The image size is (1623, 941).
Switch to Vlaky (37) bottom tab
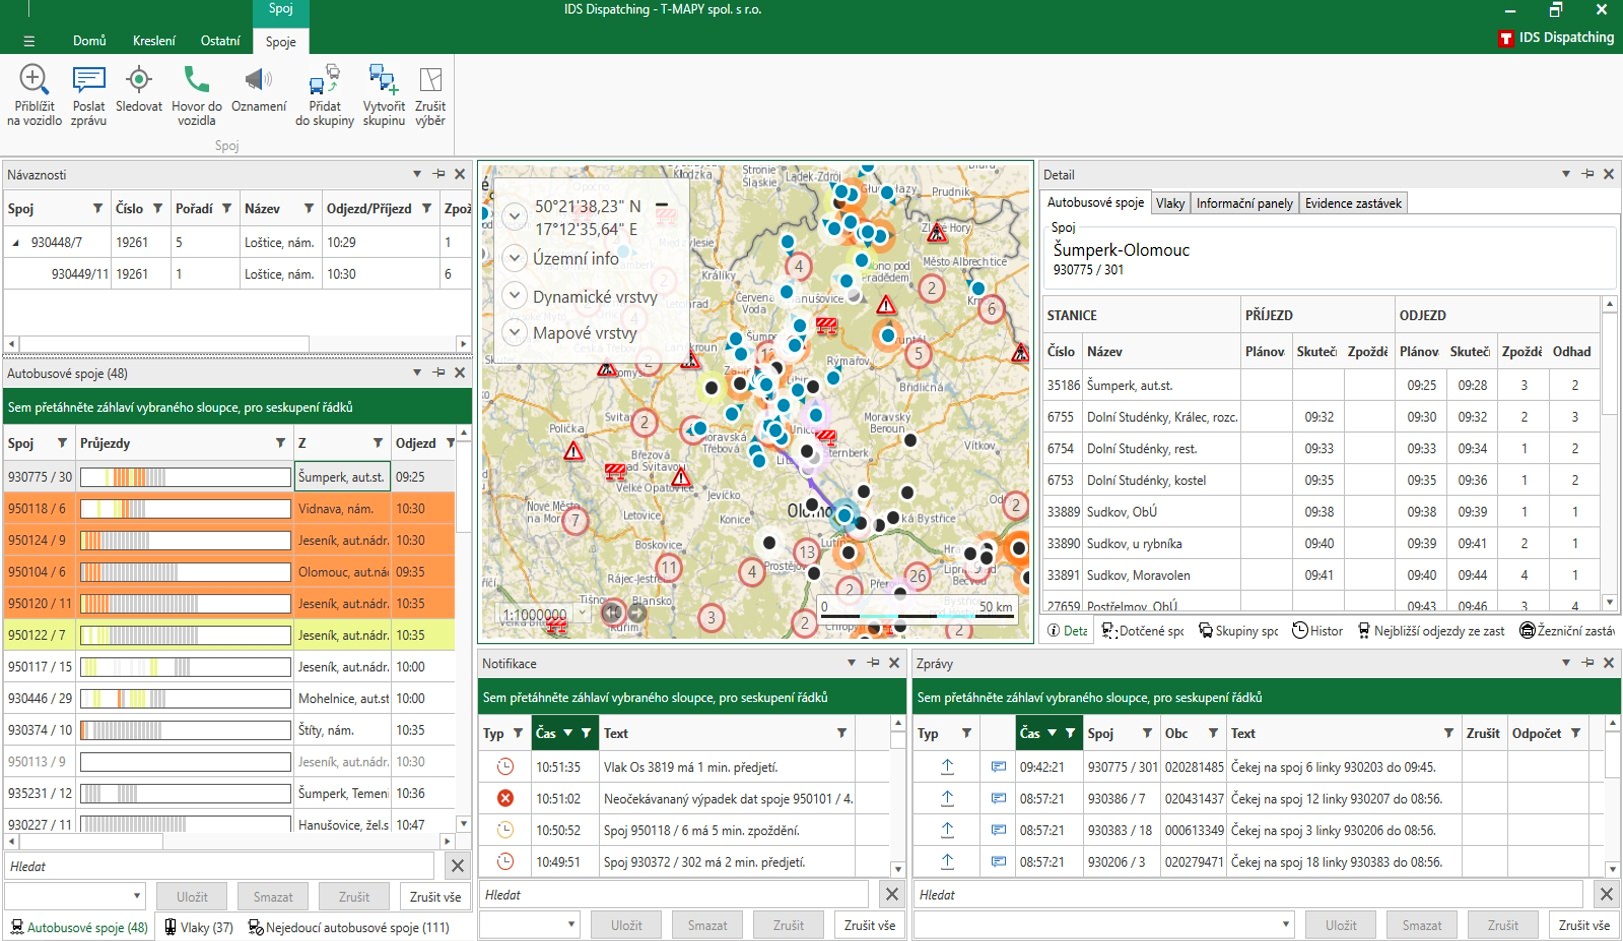point(199,927)
